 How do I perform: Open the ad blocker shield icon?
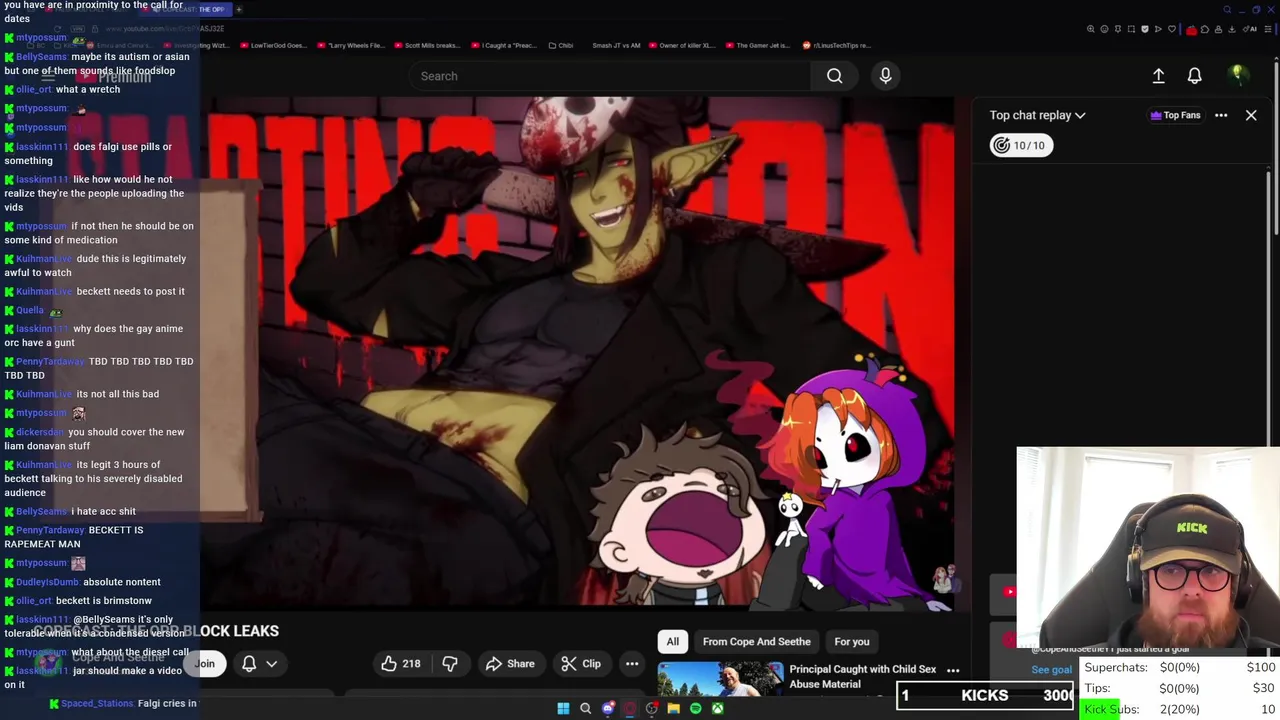[x=1145, y=29]
